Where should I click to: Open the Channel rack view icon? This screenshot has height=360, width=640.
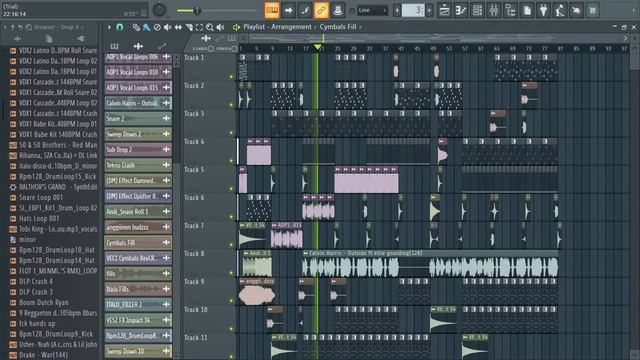477,11
